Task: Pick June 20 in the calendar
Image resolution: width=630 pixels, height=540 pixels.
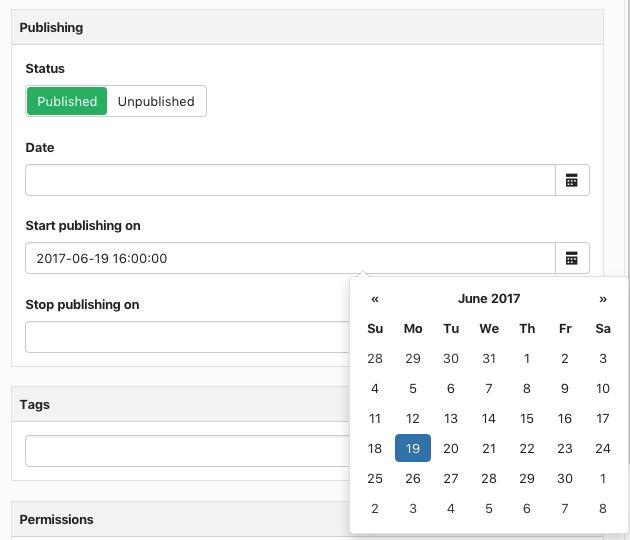Action: point(451,448)
